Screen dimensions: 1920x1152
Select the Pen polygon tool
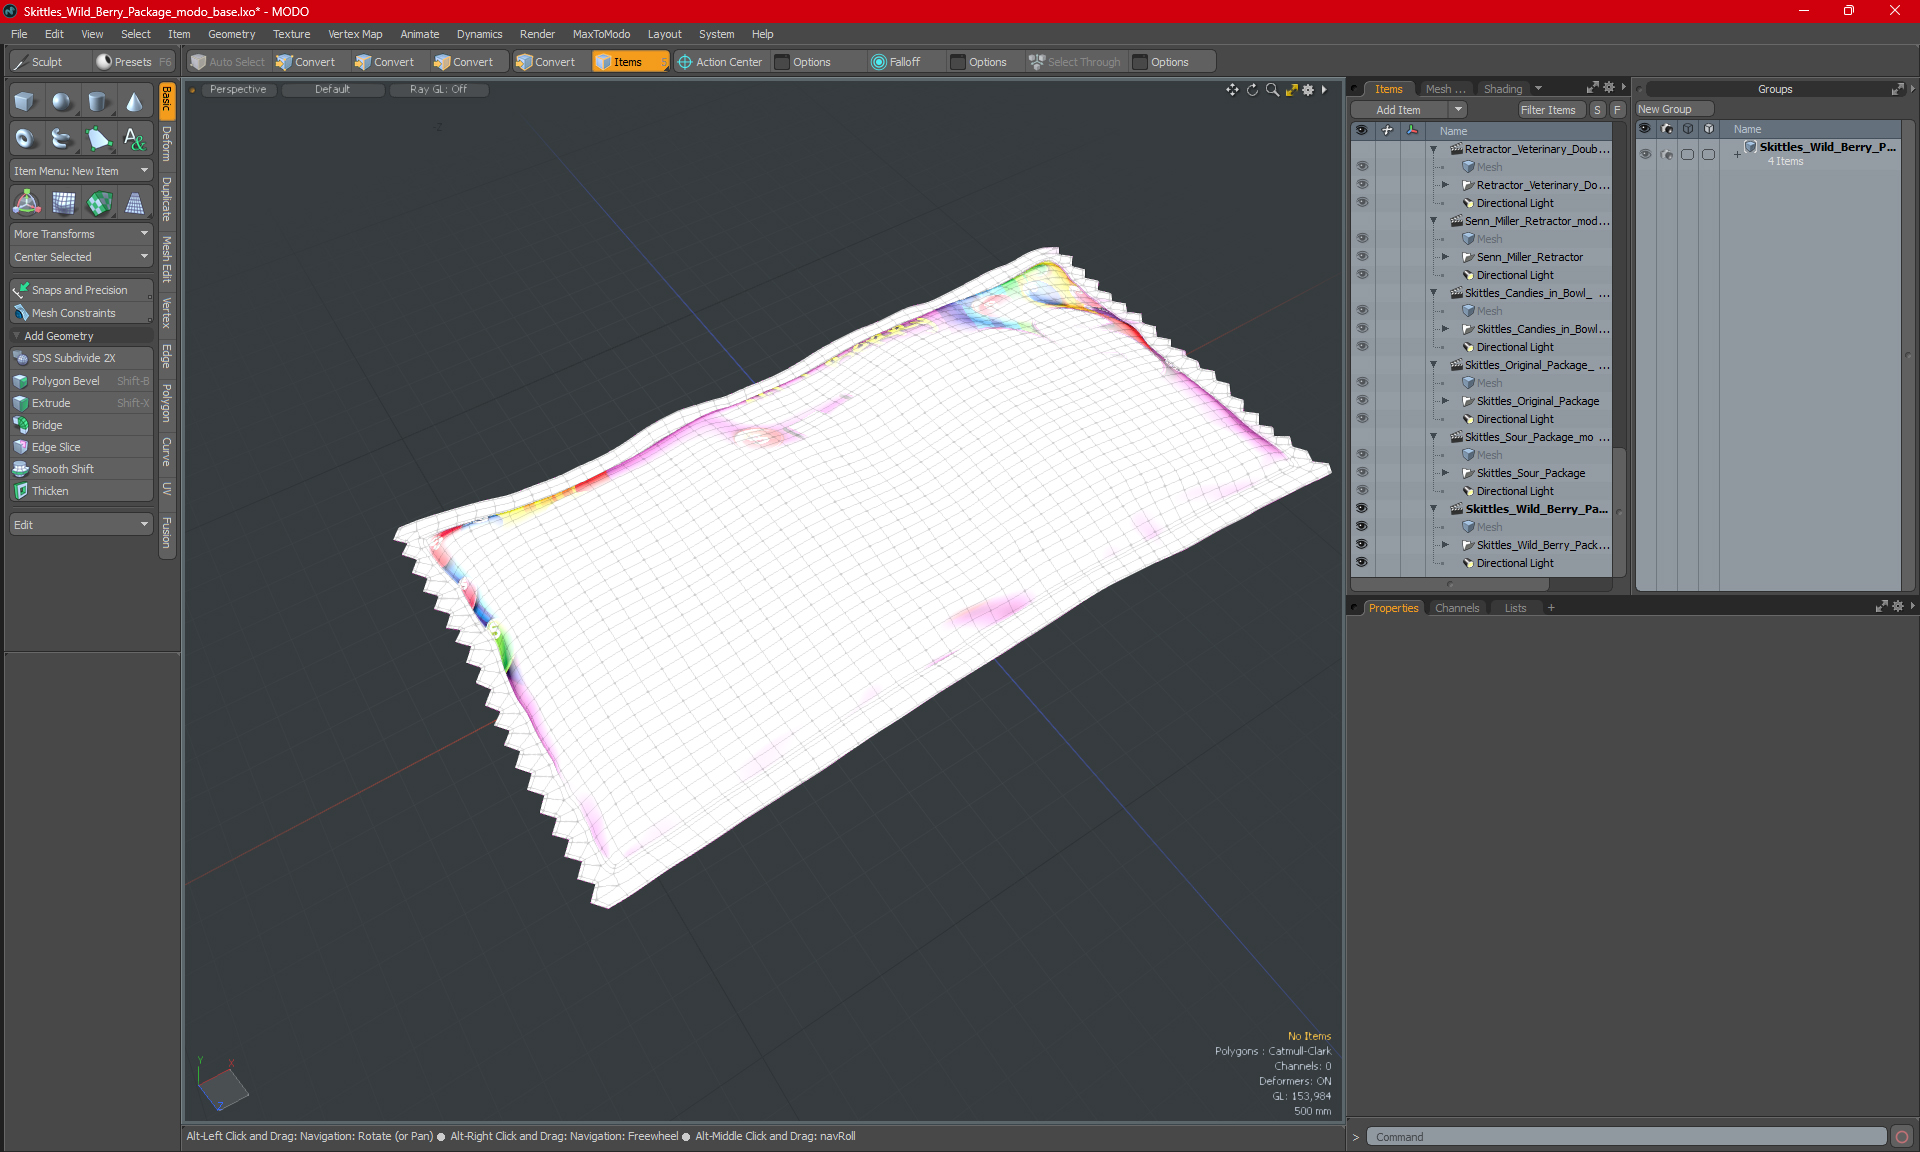pos(98,138)
